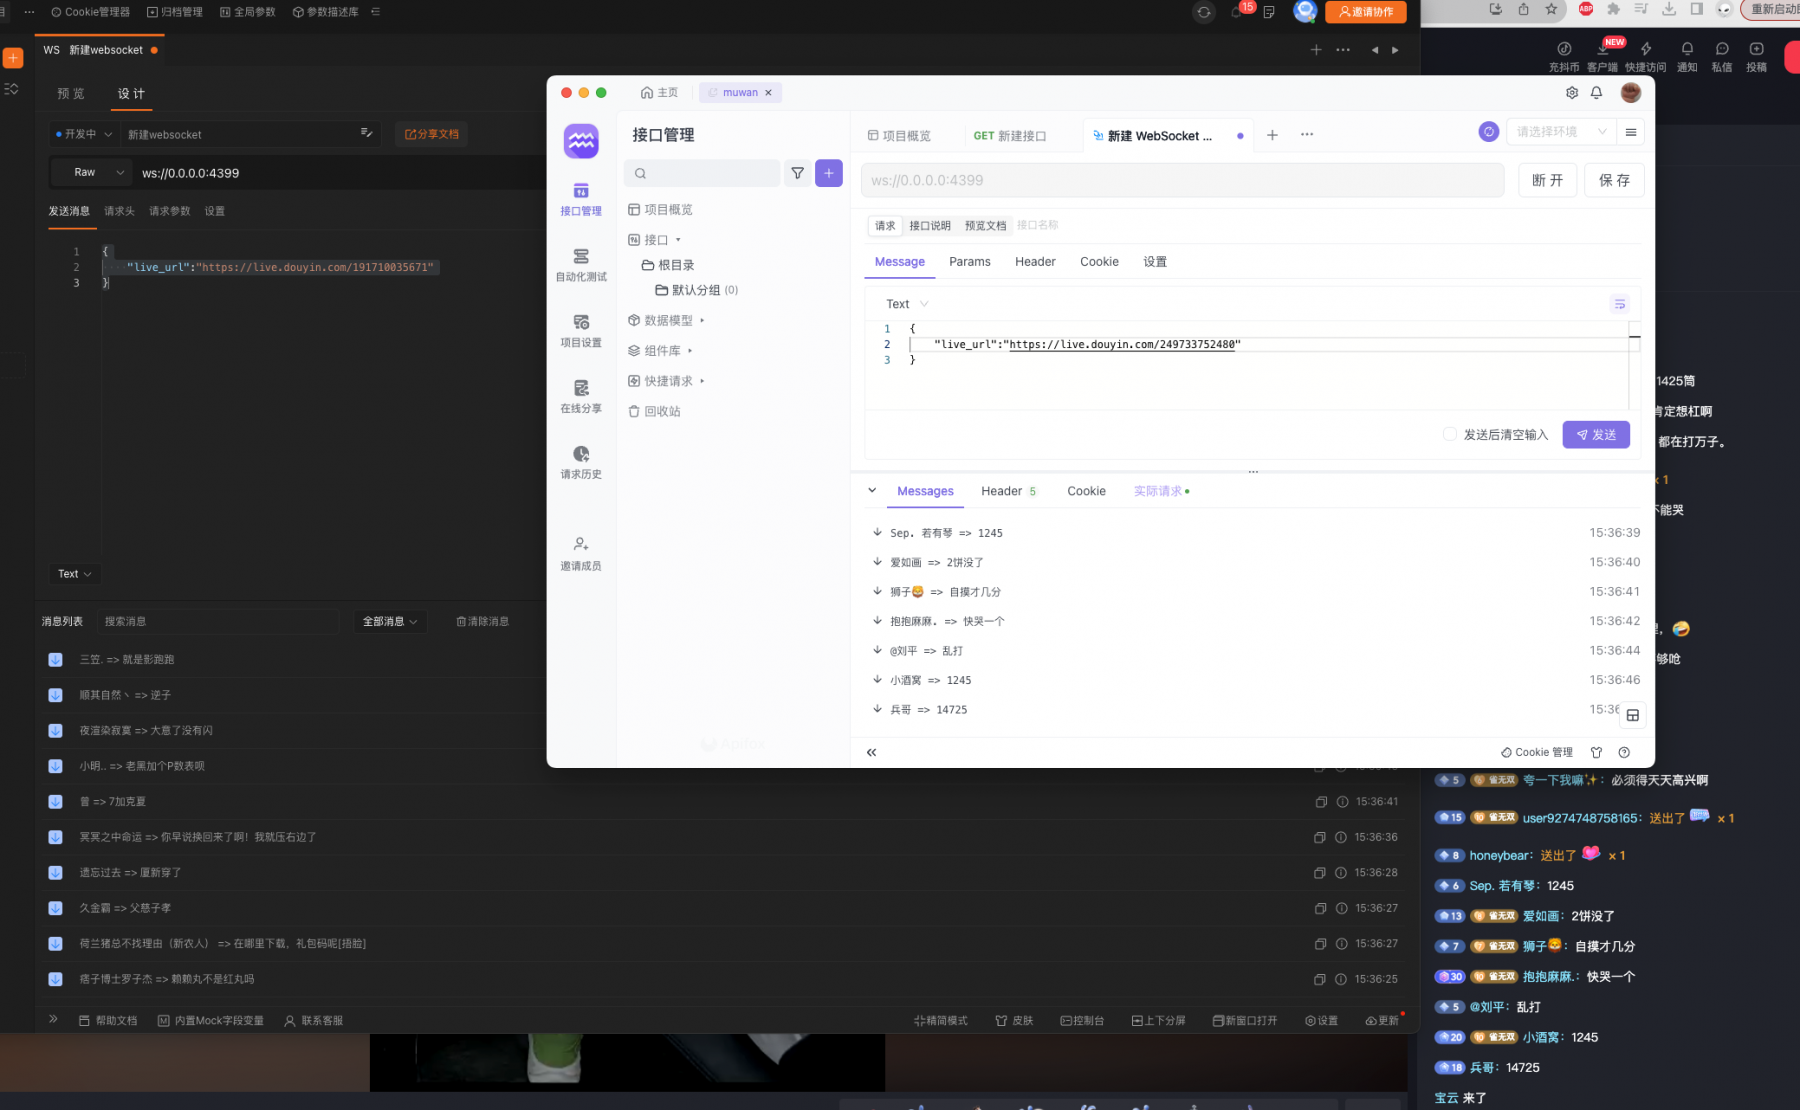This screenshot has height=1110, width=1800.
Task: Click the message row "兵哥 => 14725"
Action: point(1255,709)
